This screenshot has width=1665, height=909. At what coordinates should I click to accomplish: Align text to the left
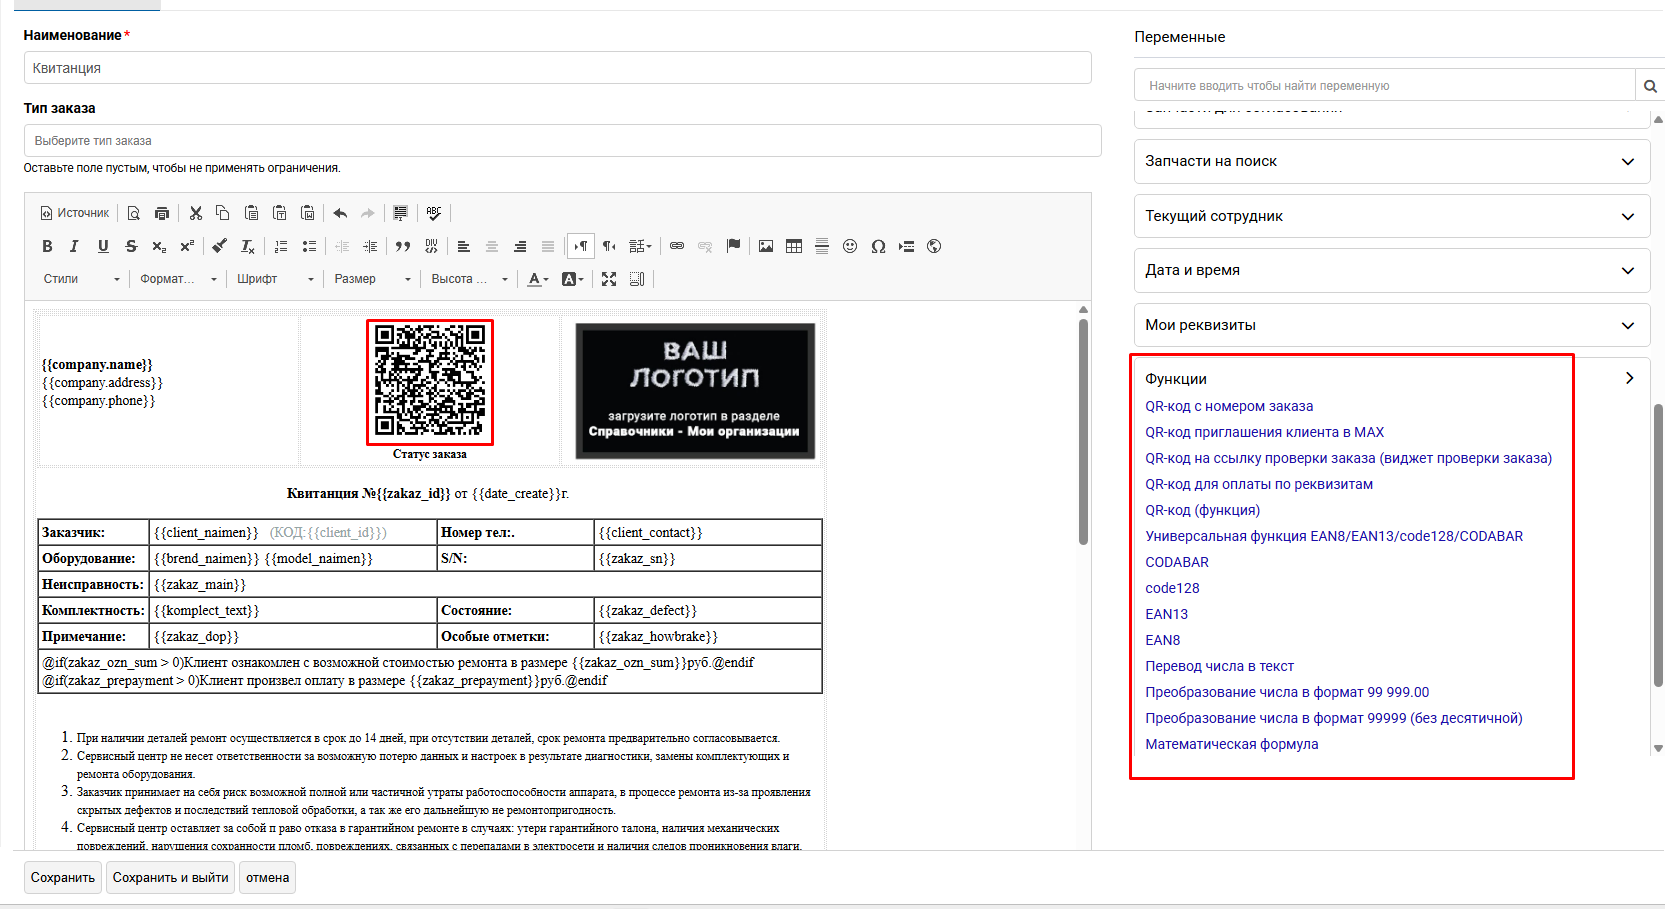pyautogui.click(x=464, y=246)
